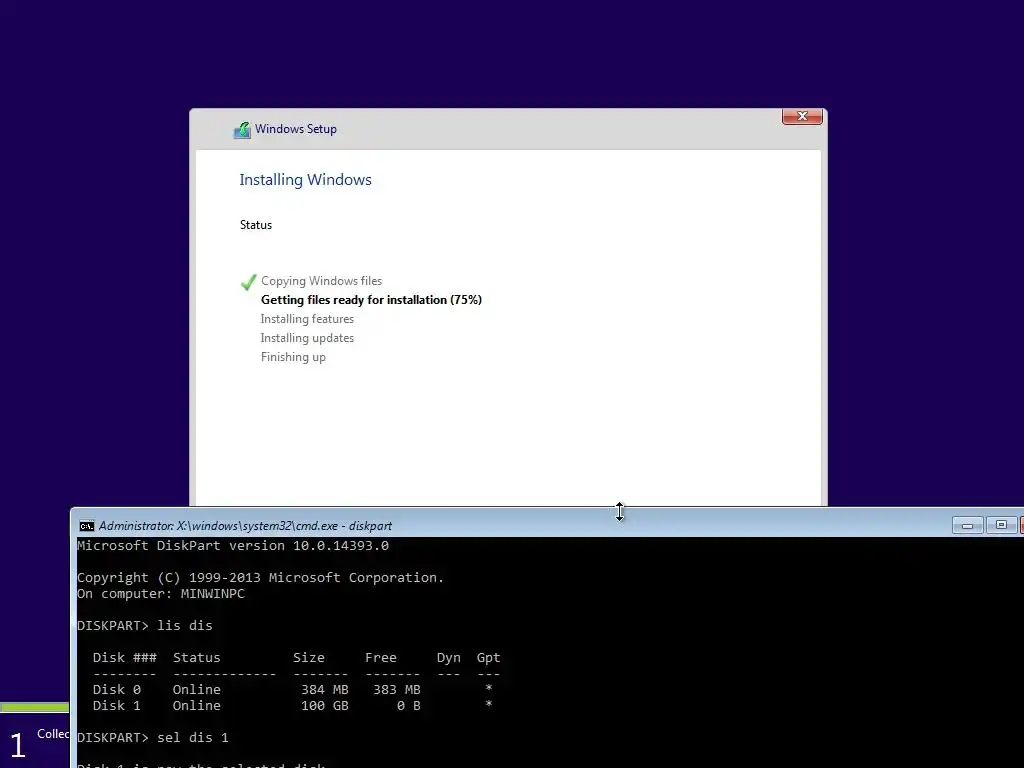
Task: Click the cmd.exe icon in diskpart title bar
Action: click(x=86, y=526)
